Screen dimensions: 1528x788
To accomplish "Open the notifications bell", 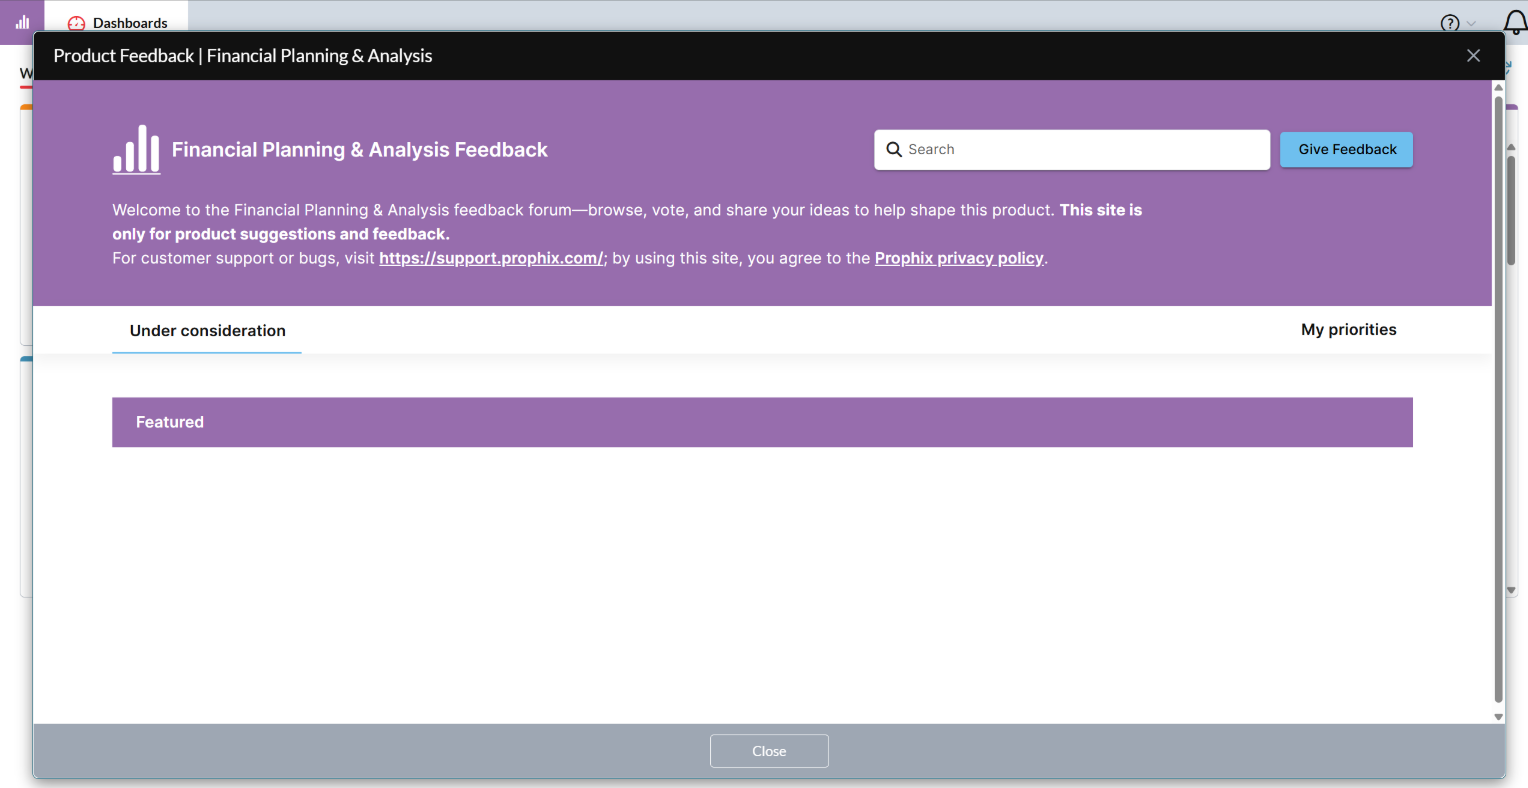I will click(x=1515, y=23).
